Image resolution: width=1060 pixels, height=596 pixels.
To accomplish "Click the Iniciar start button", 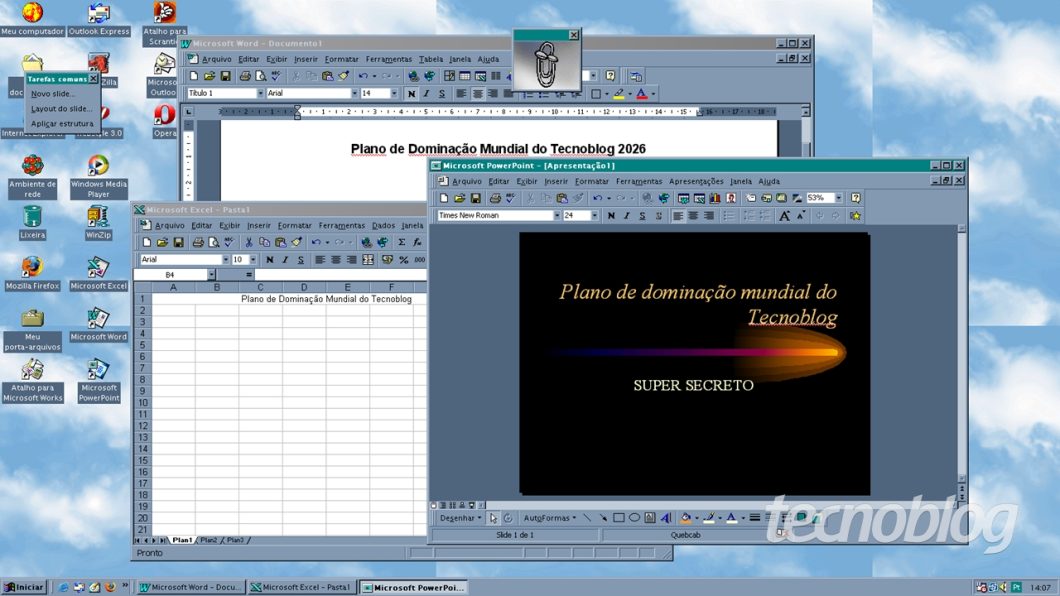I will tap(24, 587).
